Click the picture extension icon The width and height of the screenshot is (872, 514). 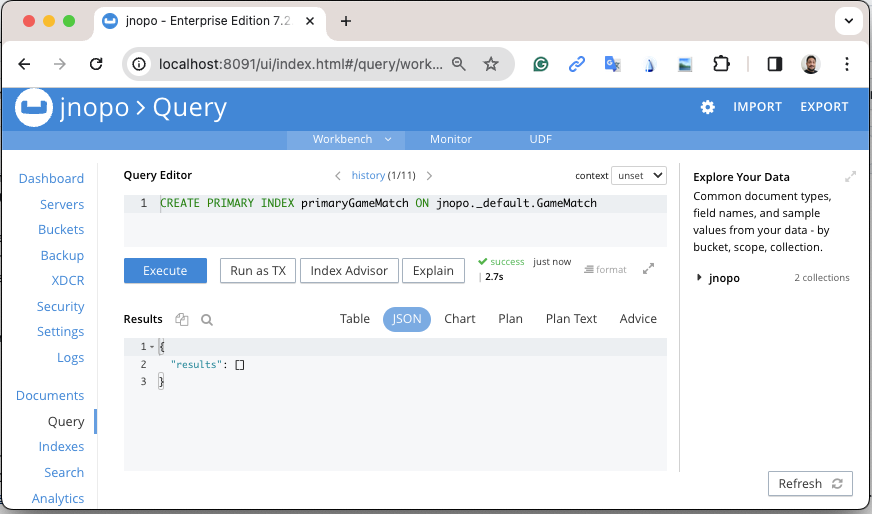685,65
